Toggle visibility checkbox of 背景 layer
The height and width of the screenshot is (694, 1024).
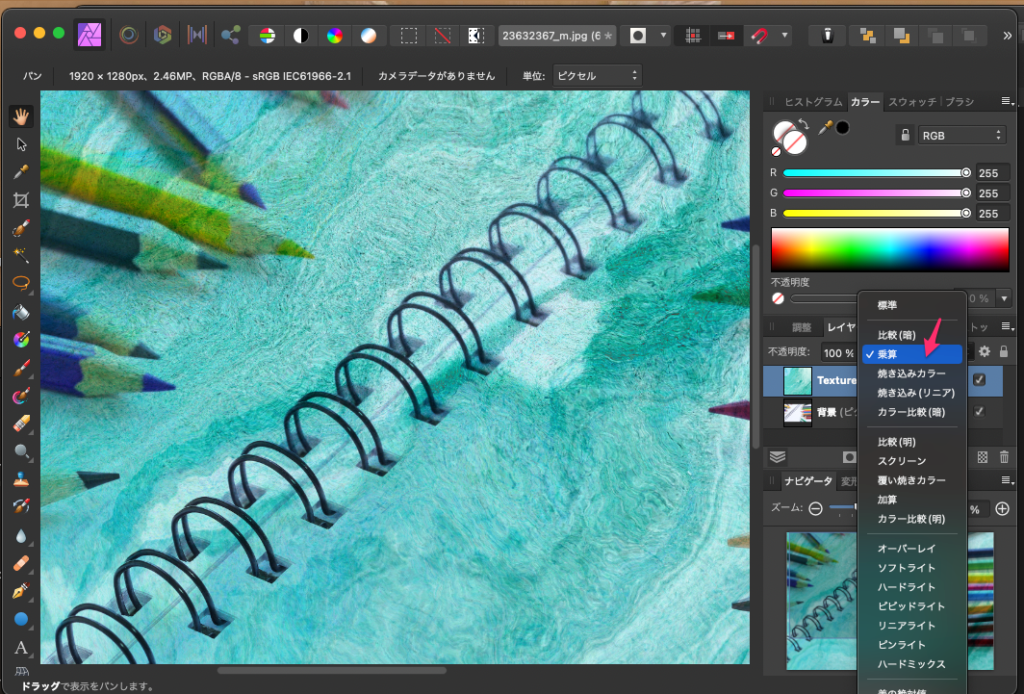pyautogui.click(x=980, y=412)
